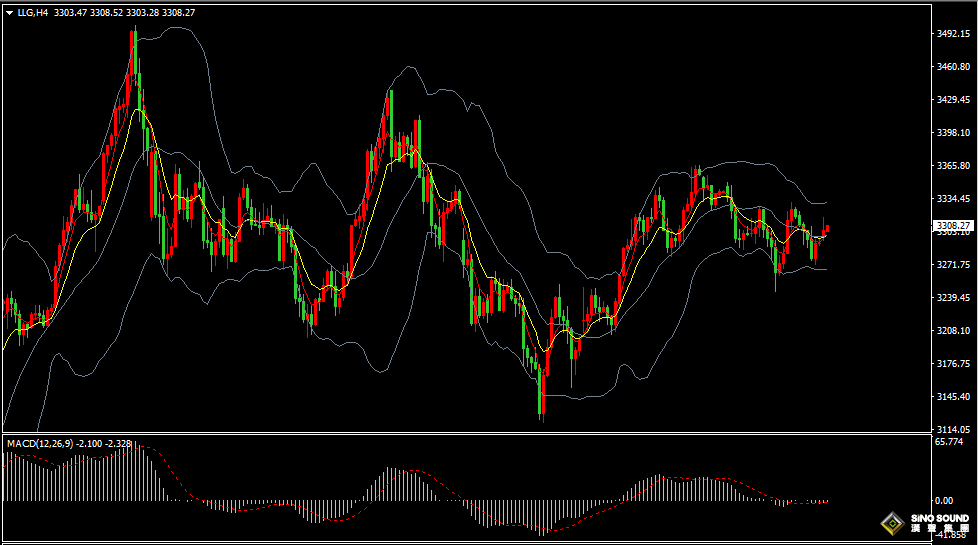Screen dimensions: 979x545
Task: Select the 3239.45 price scale label
Action: tap(952, 297)
